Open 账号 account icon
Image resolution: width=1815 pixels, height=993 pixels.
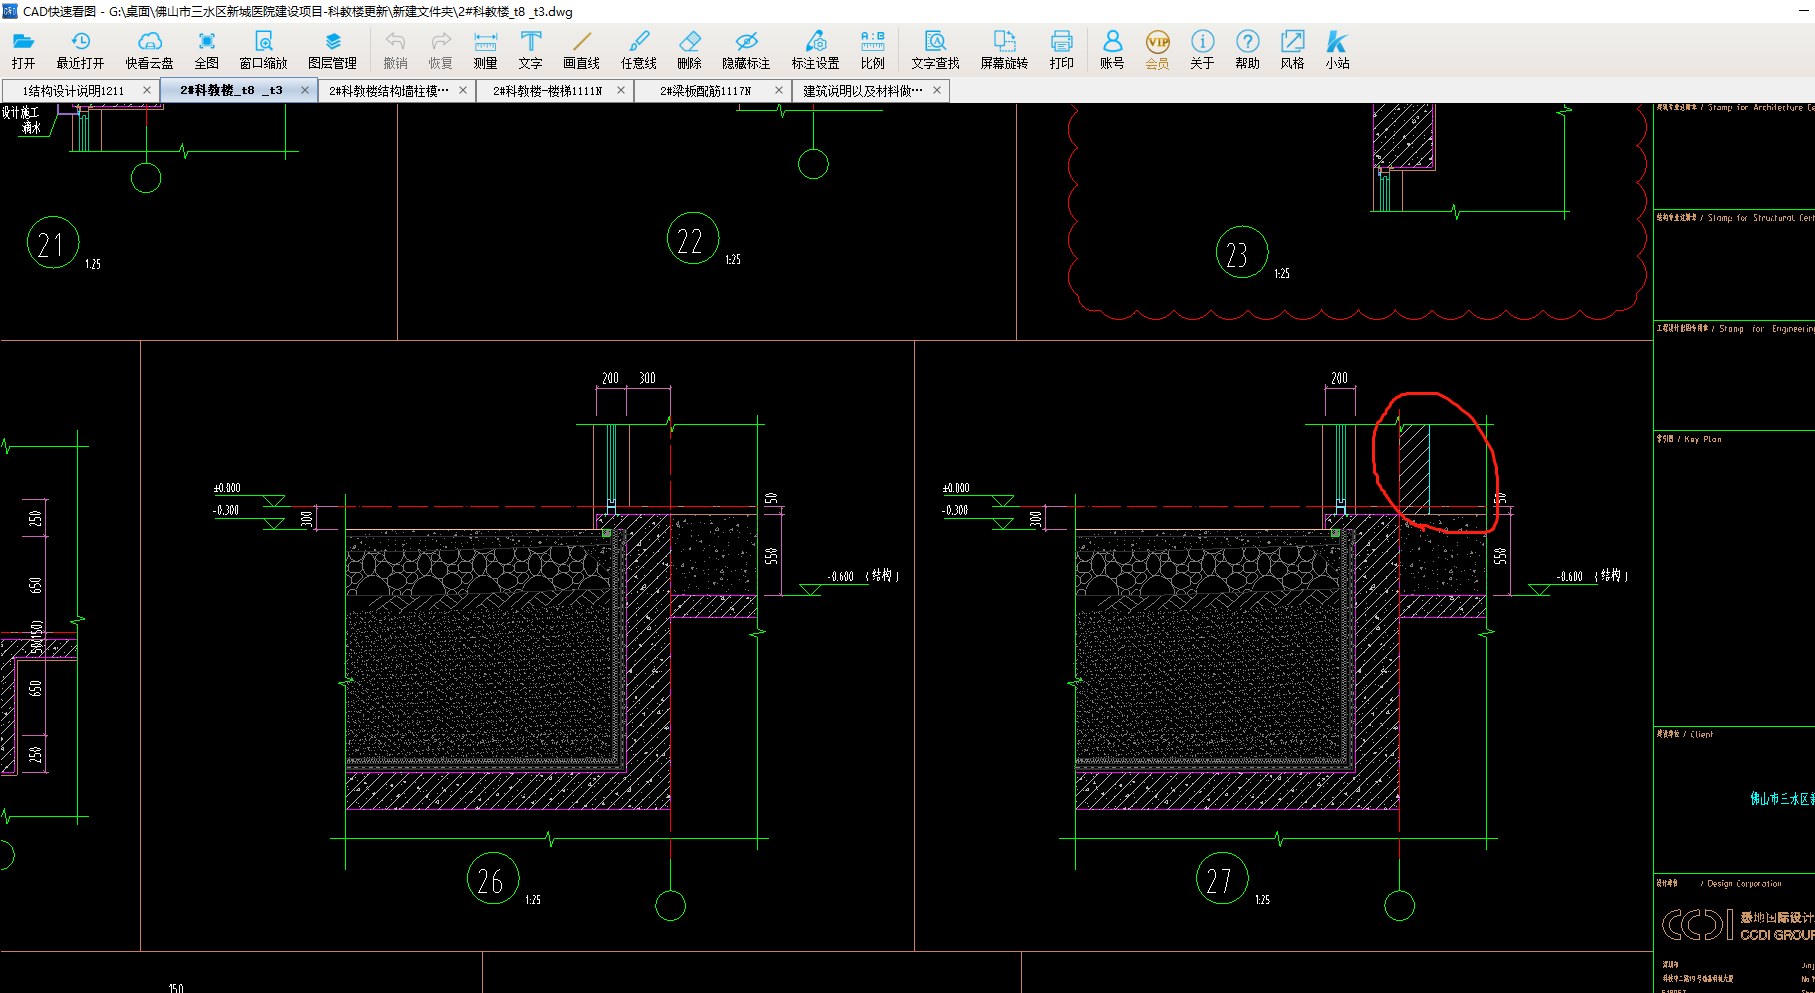click(1112, 49)
